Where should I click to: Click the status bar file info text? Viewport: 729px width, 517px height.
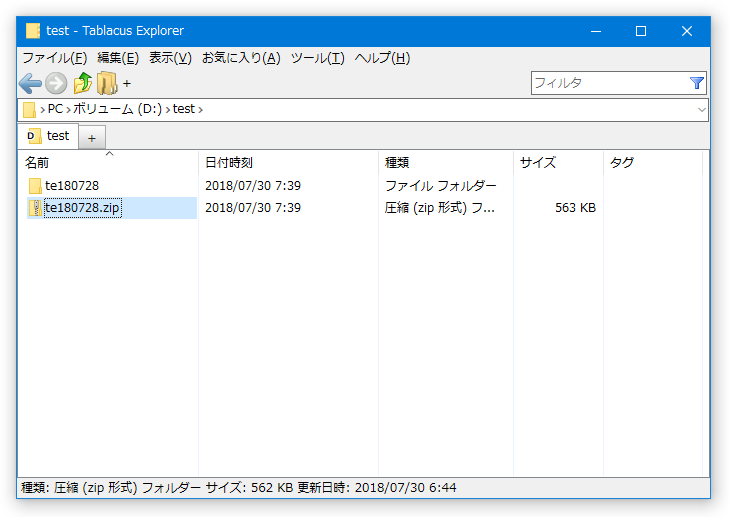click(239, 488)
